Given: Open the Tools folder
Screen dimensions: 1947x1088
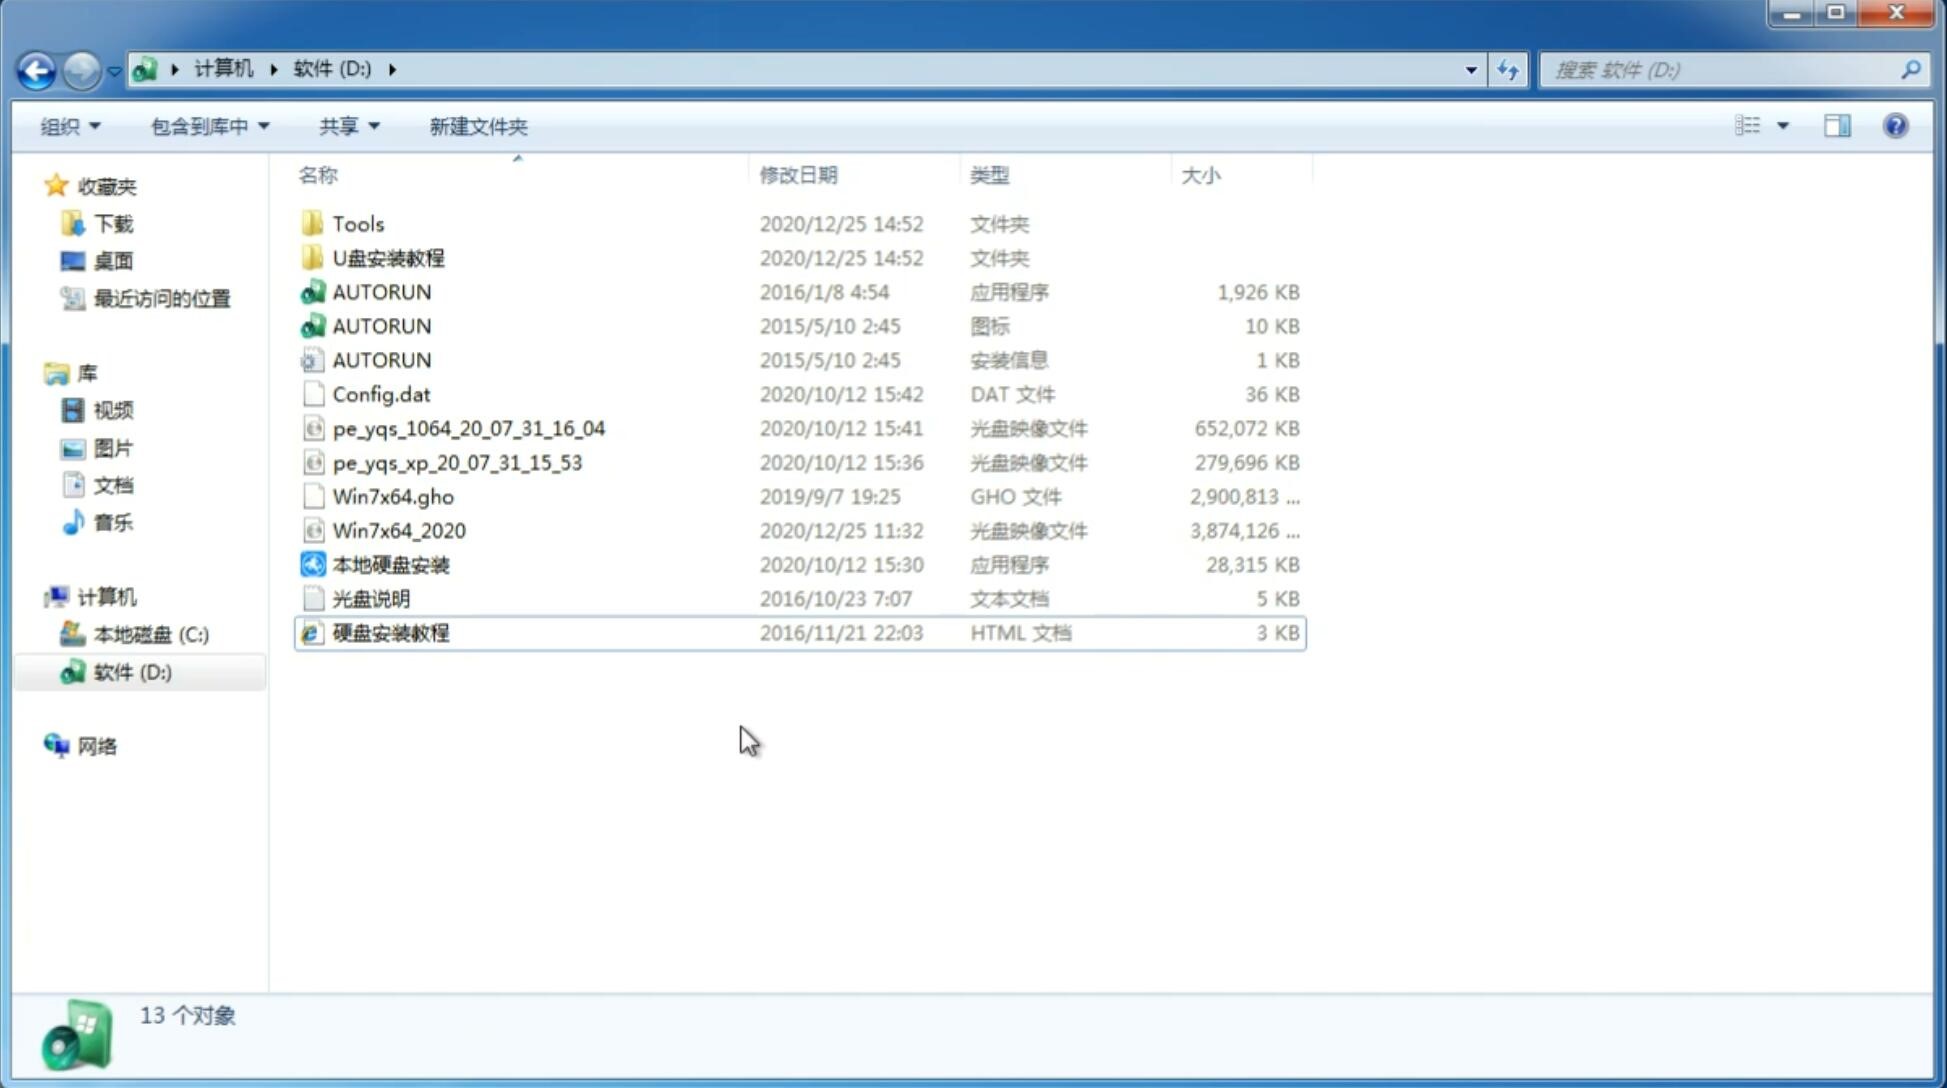Looking at the screenshot, I should (x=358, y=223).
